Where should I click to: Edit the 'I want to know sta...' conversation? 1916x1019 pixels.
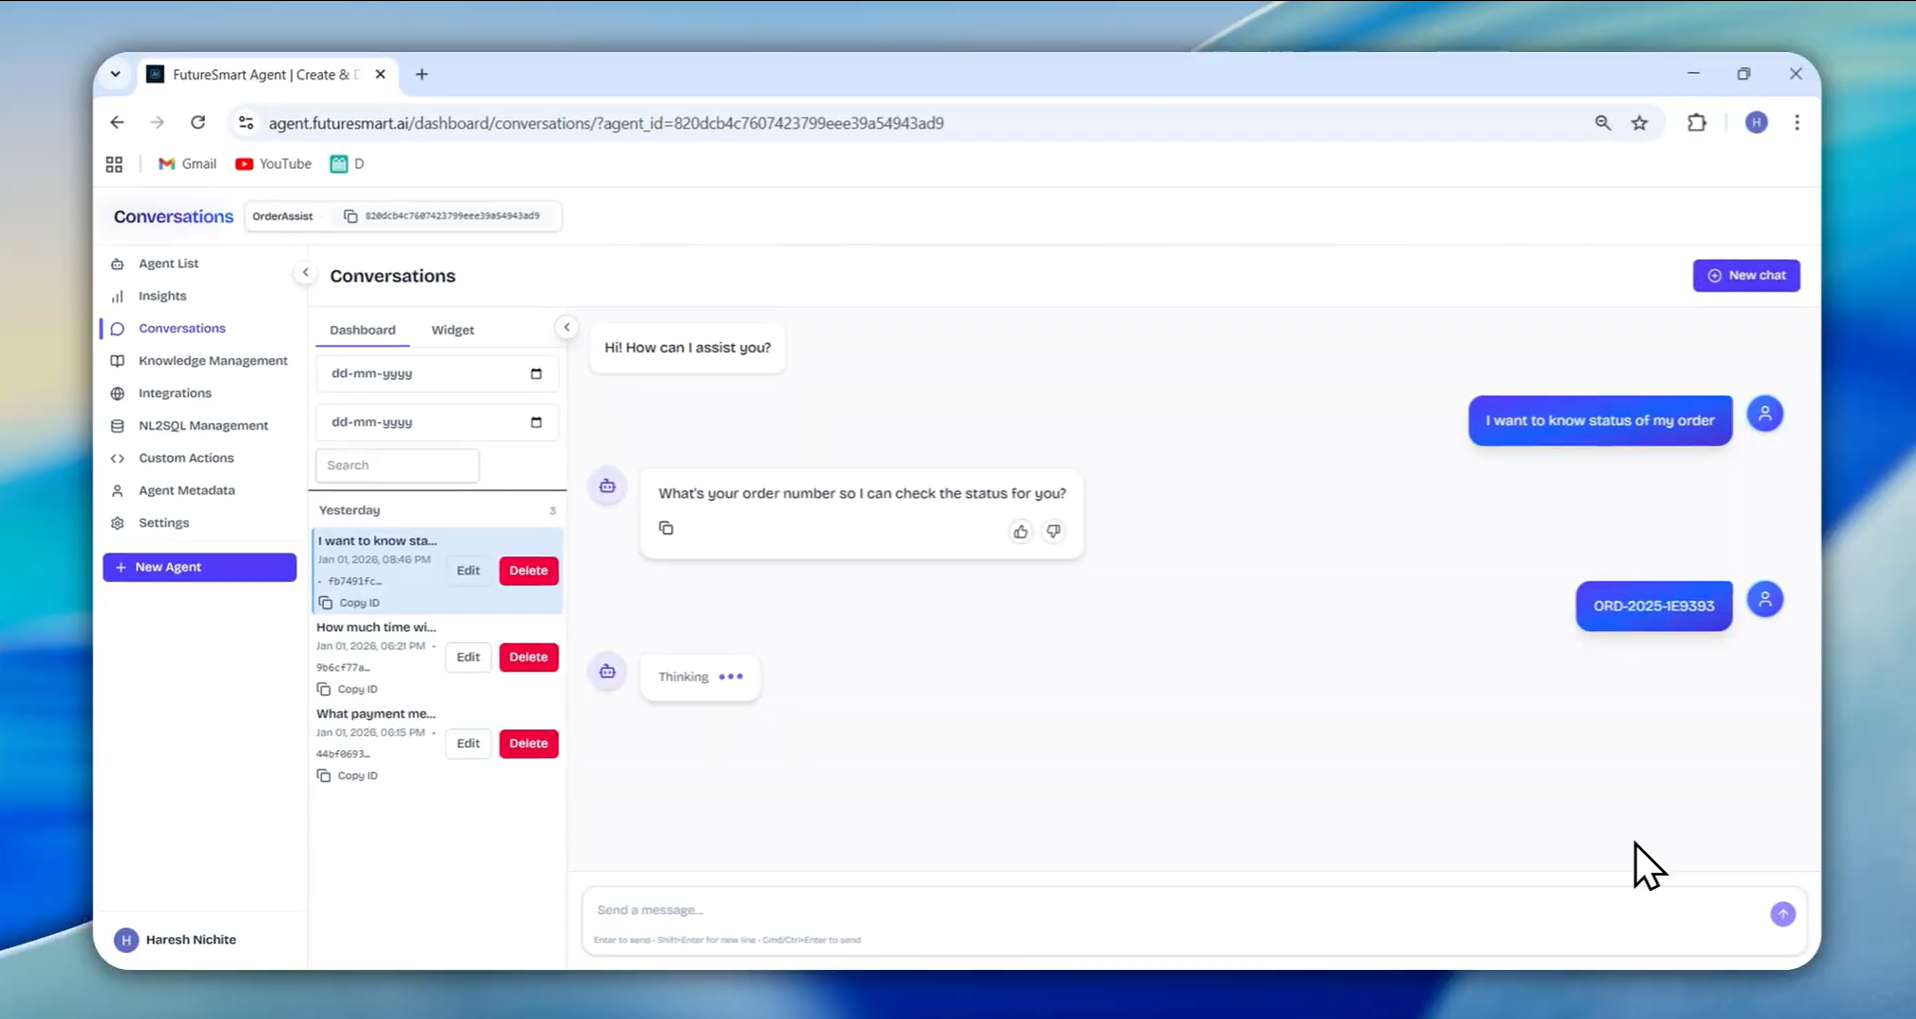[468, 570]
